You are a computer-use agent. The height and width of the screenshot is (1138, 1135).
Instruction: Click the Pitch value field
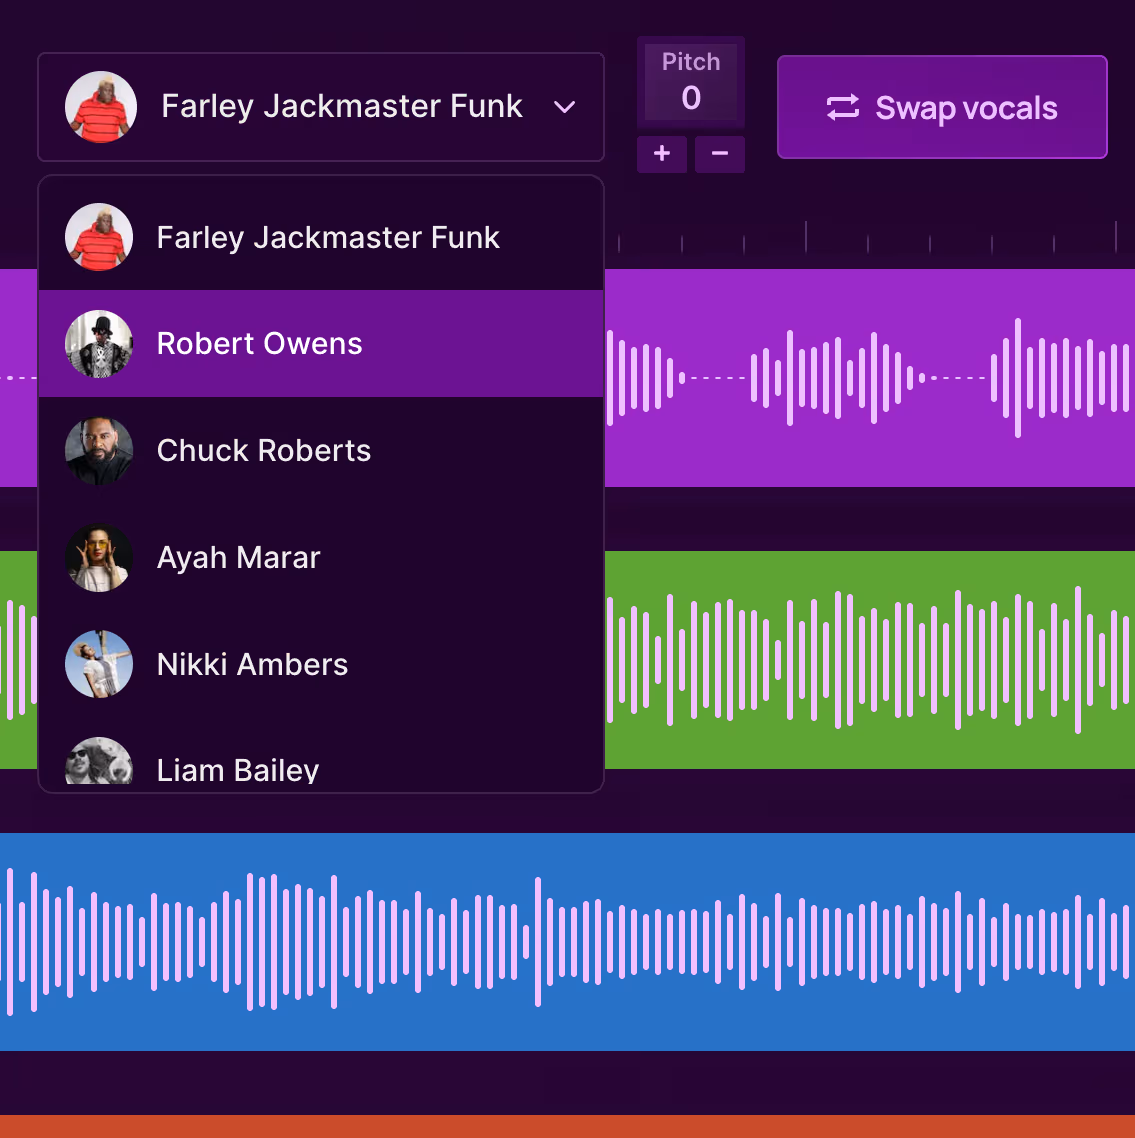click(x=691, y=82)
